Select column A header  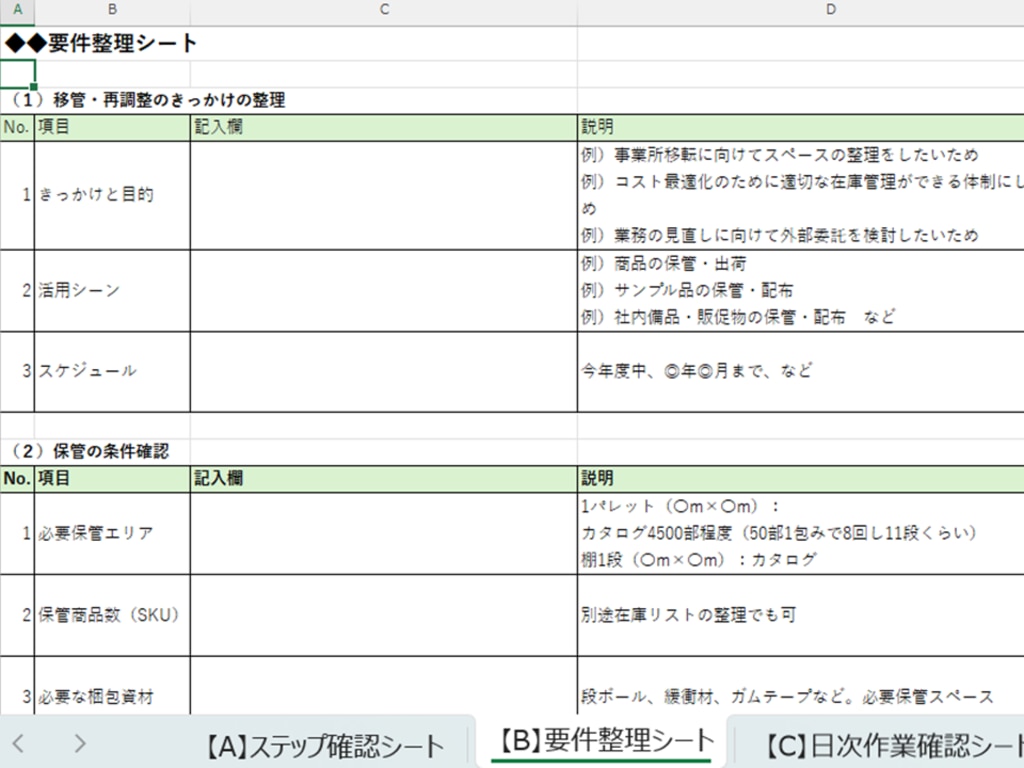tap(17, 10)
